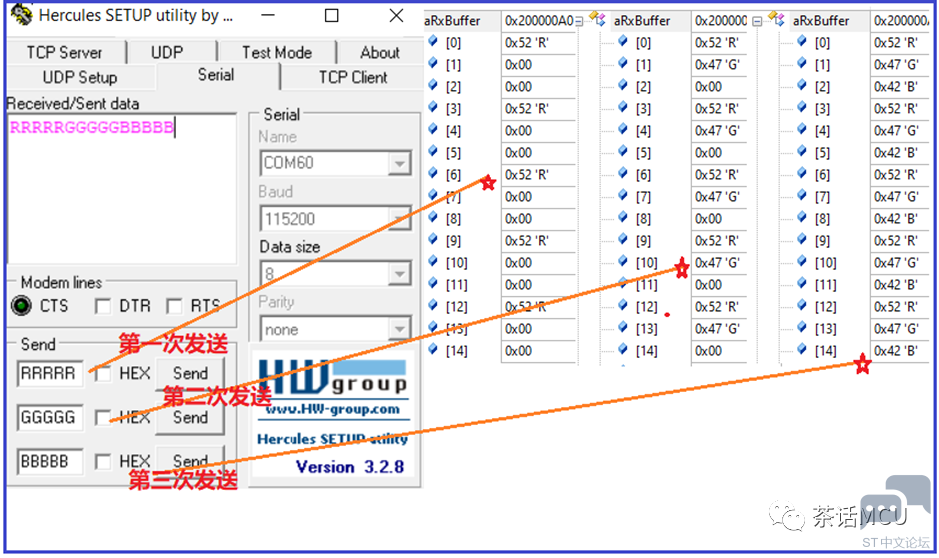
Task: Select element [10] icon in right aRxBuffer
Action: pos(802,261)
